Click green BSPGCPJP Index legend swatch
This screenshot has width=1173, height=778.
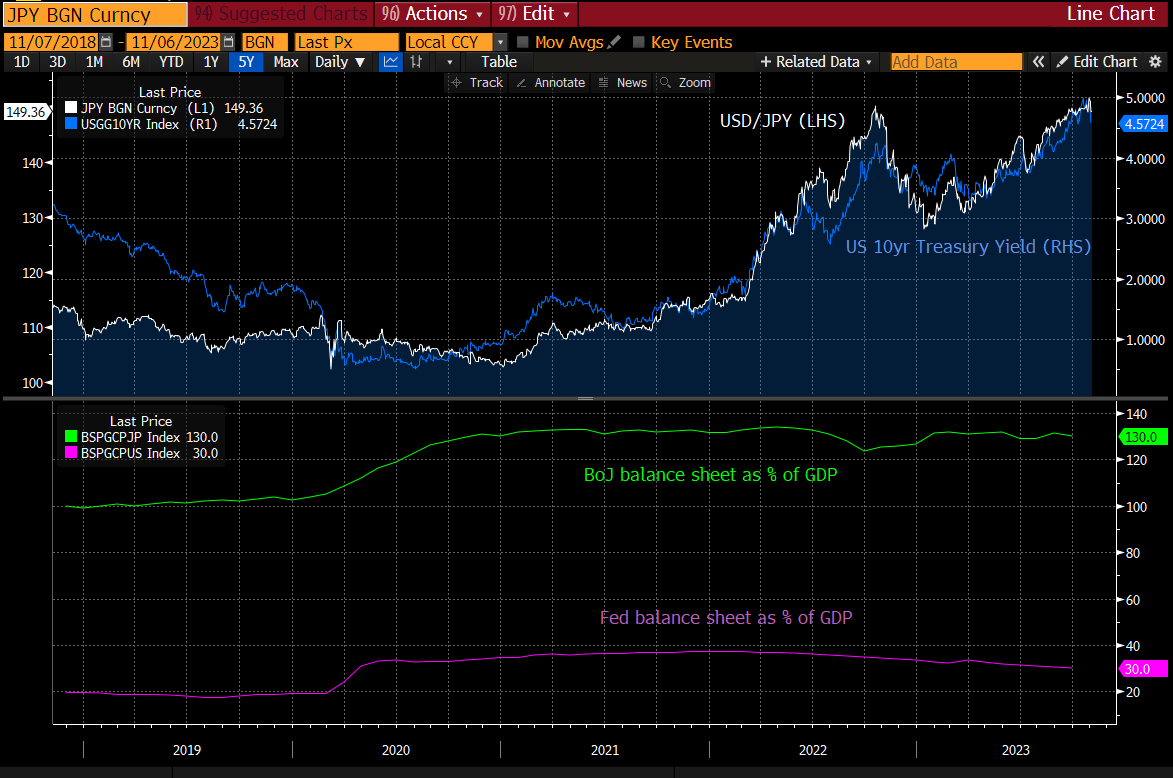point(71,437)
